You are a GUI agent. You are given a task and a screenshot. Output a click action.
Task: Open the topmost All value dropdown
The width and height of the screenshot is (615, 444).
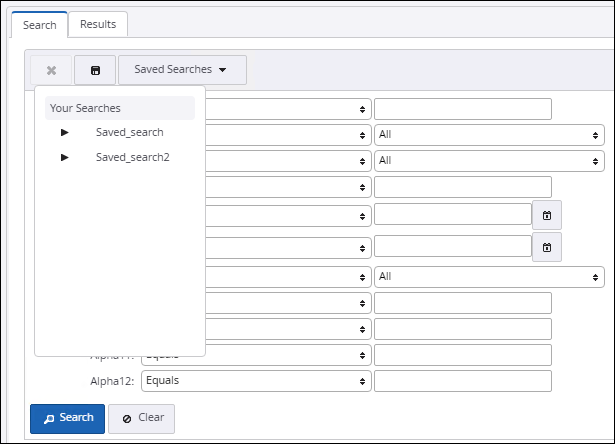[489, 134]
